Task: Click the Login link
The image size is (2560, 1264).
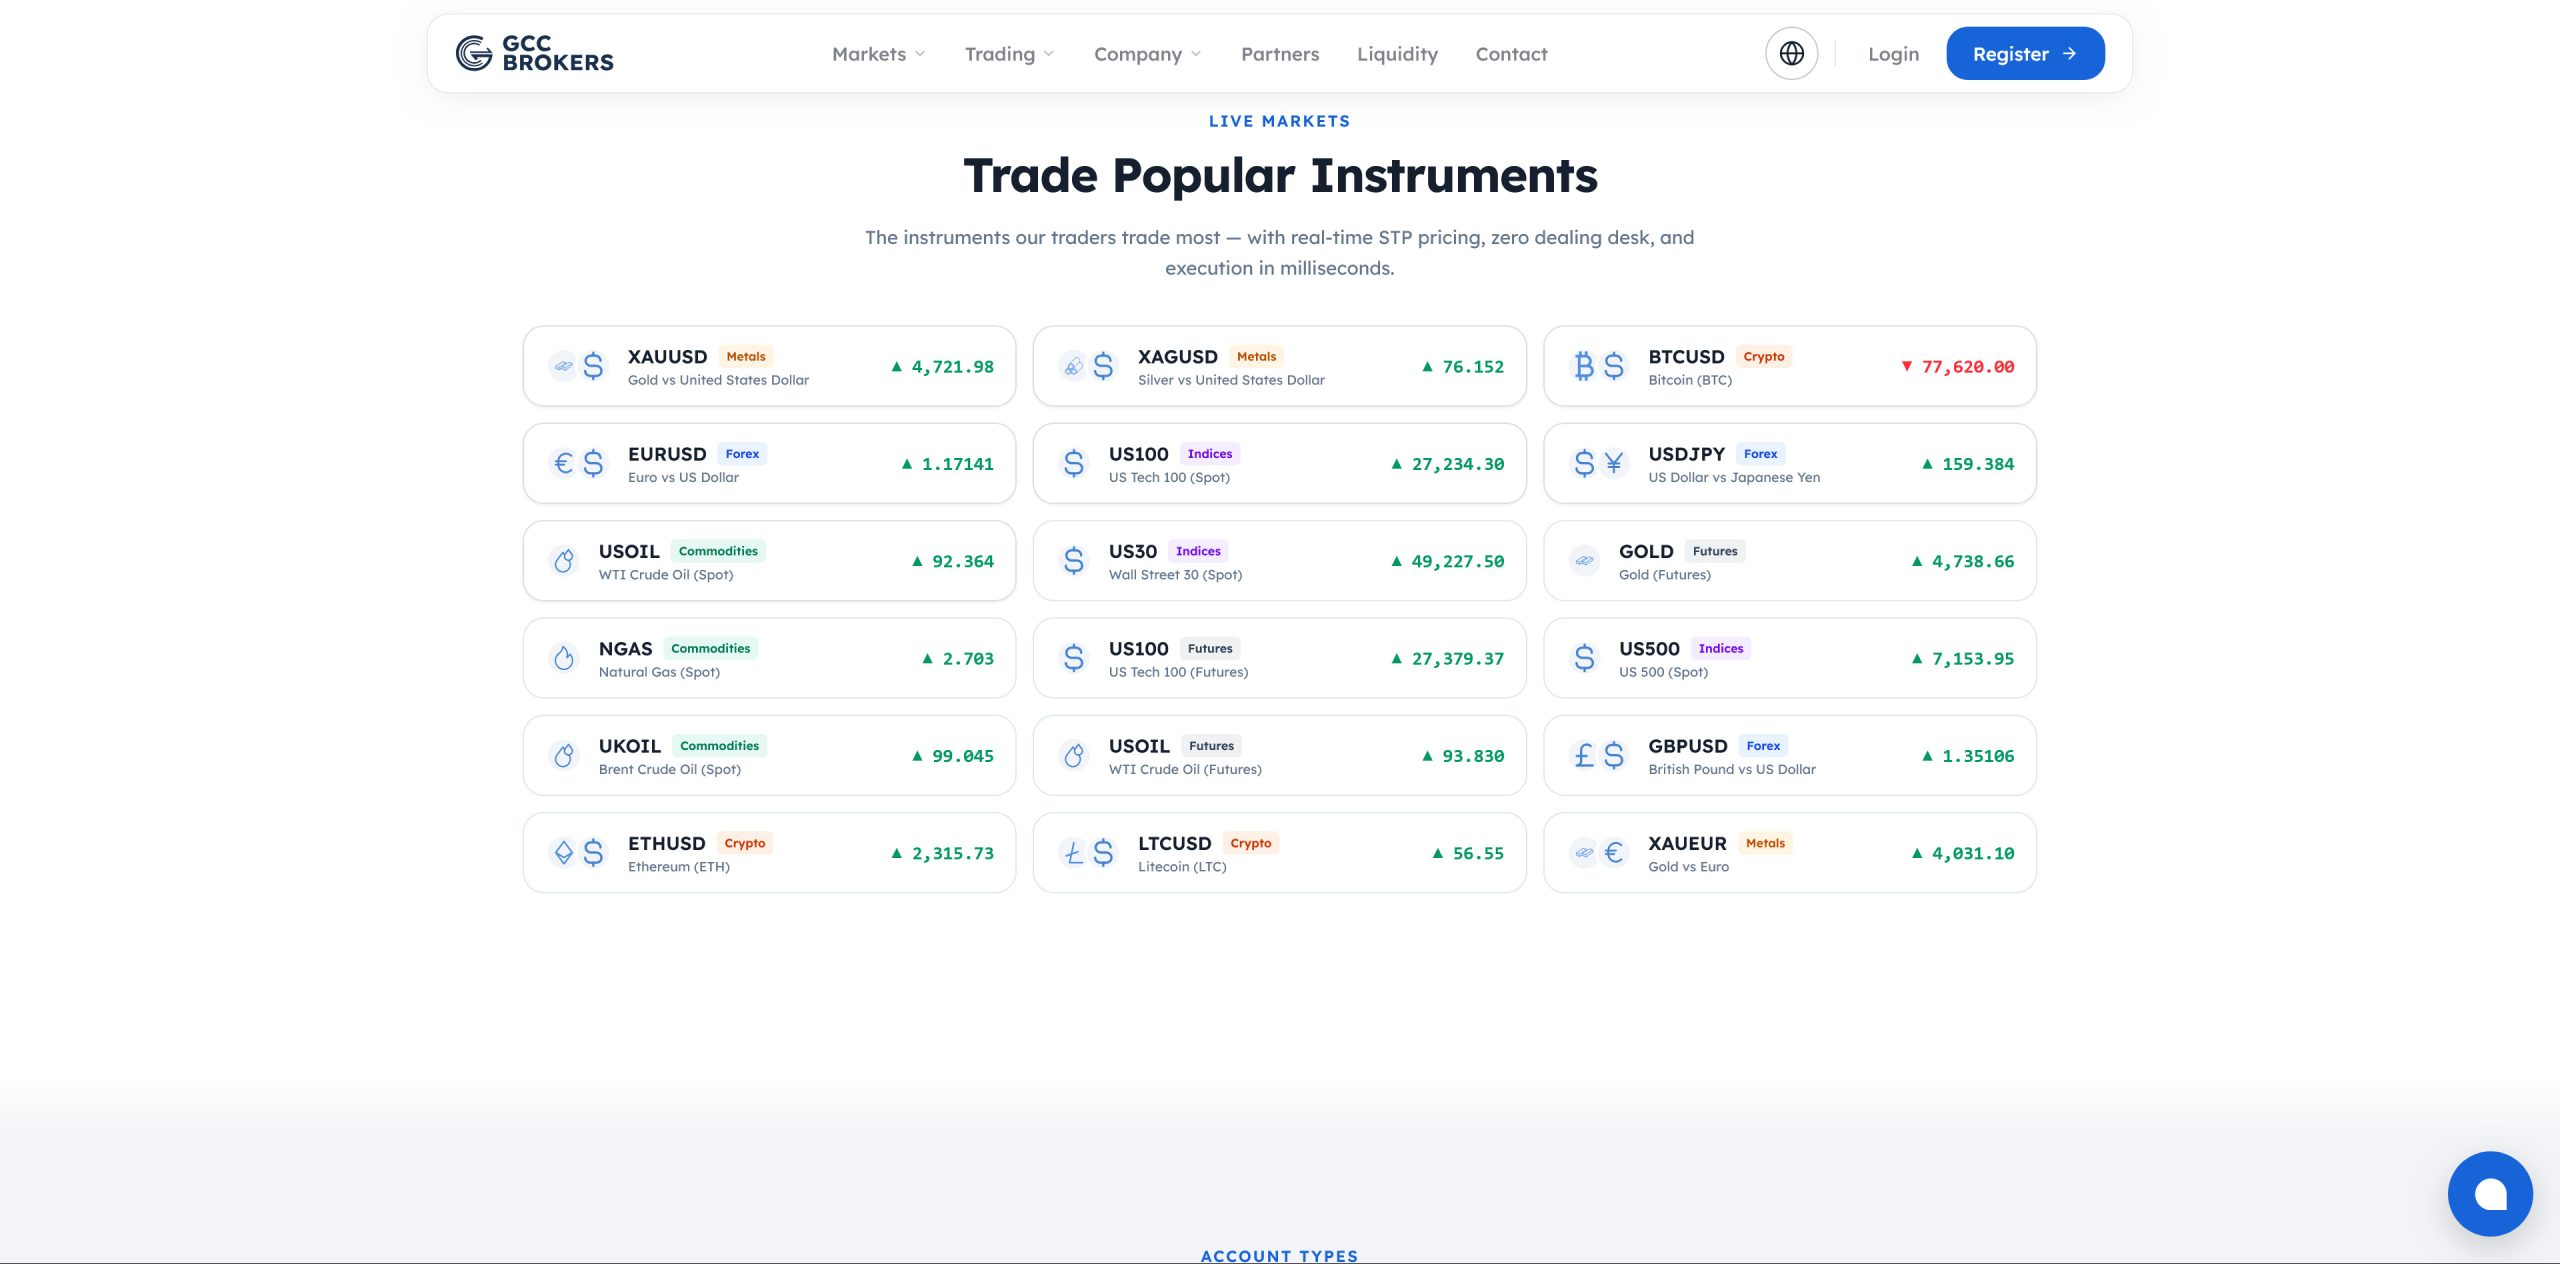Action: pyautogui.click(x=1893, y=54)
